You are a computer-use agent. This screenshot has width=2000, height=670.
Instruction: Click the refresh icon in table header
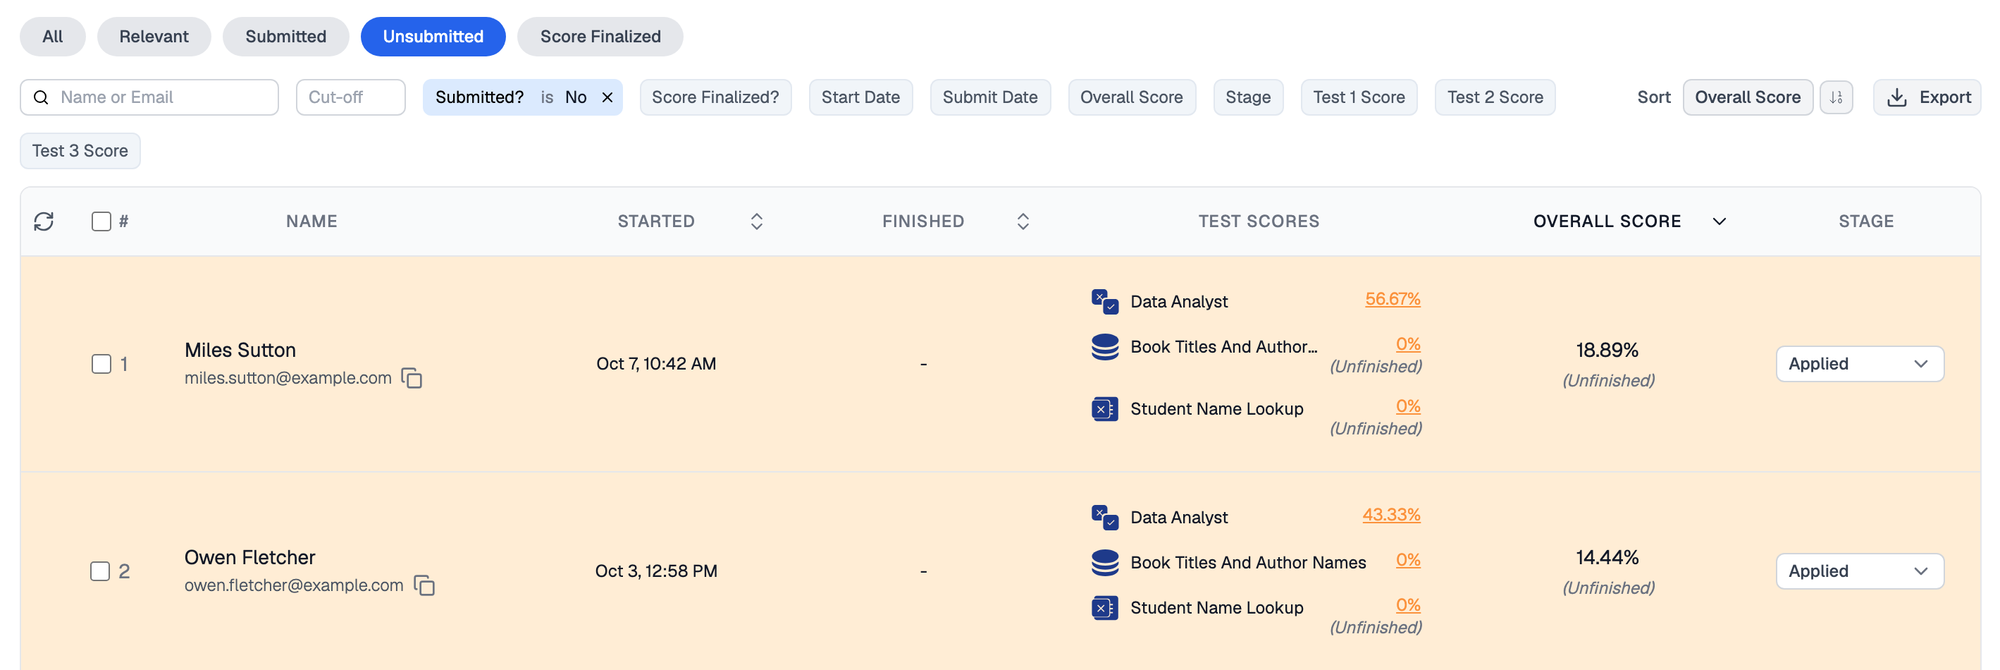tap(44, 221)
